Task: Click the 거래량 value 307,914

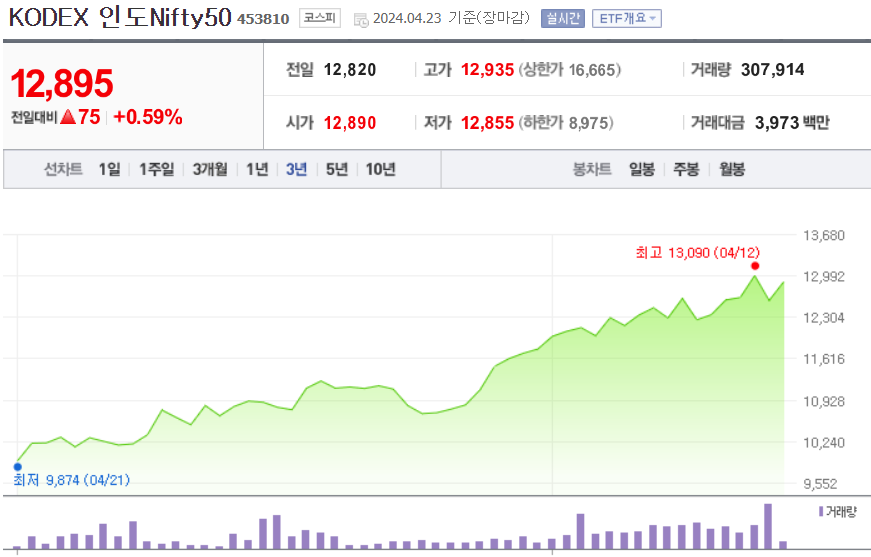Action: (773, 70)
